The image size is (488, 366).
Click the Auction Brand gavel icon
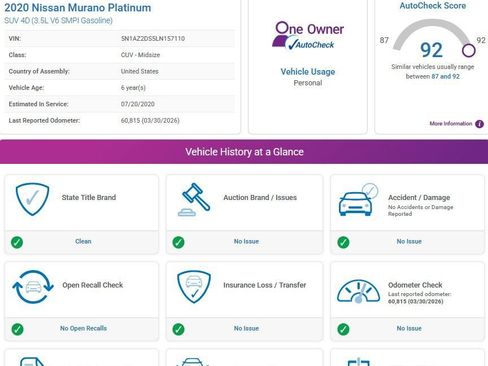tap(194, 199)
